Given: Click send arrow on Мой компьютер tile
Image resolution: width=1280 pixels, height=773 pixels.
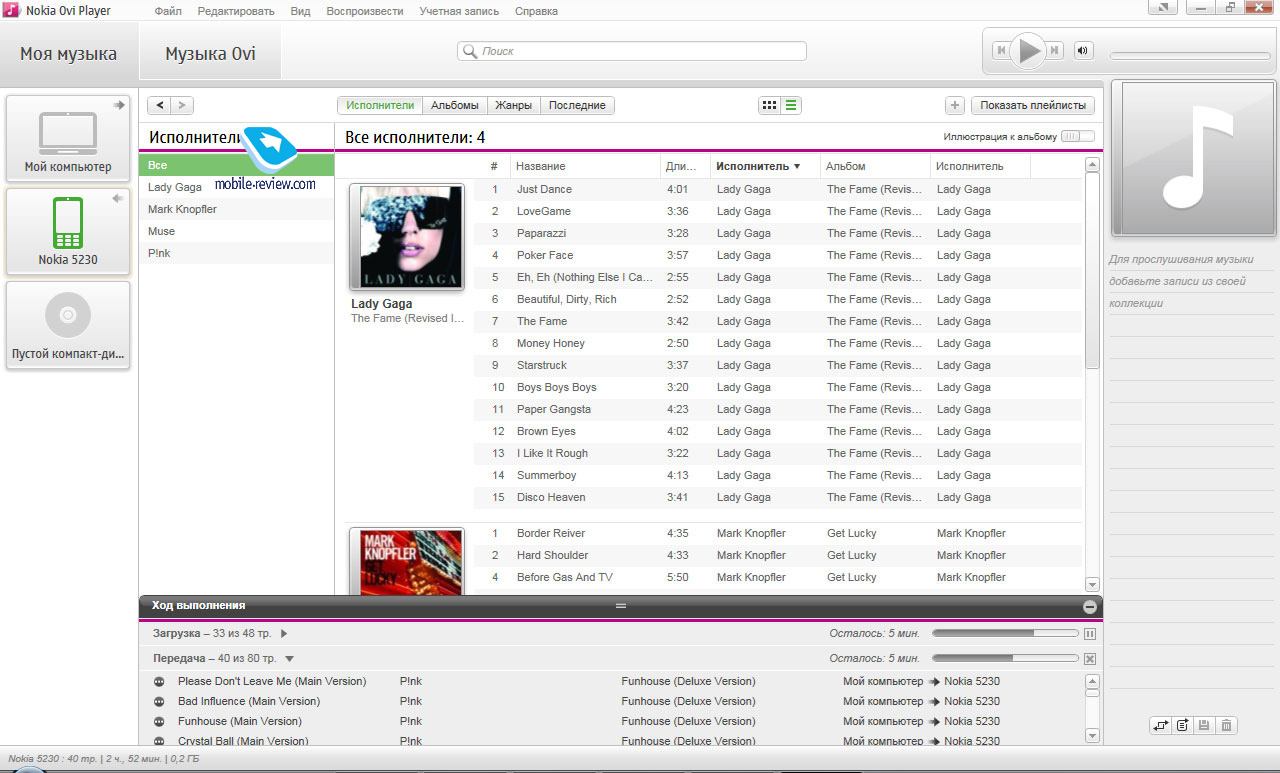Looking at the screenshot, I should pyautogui.click(x=118, y=105).
